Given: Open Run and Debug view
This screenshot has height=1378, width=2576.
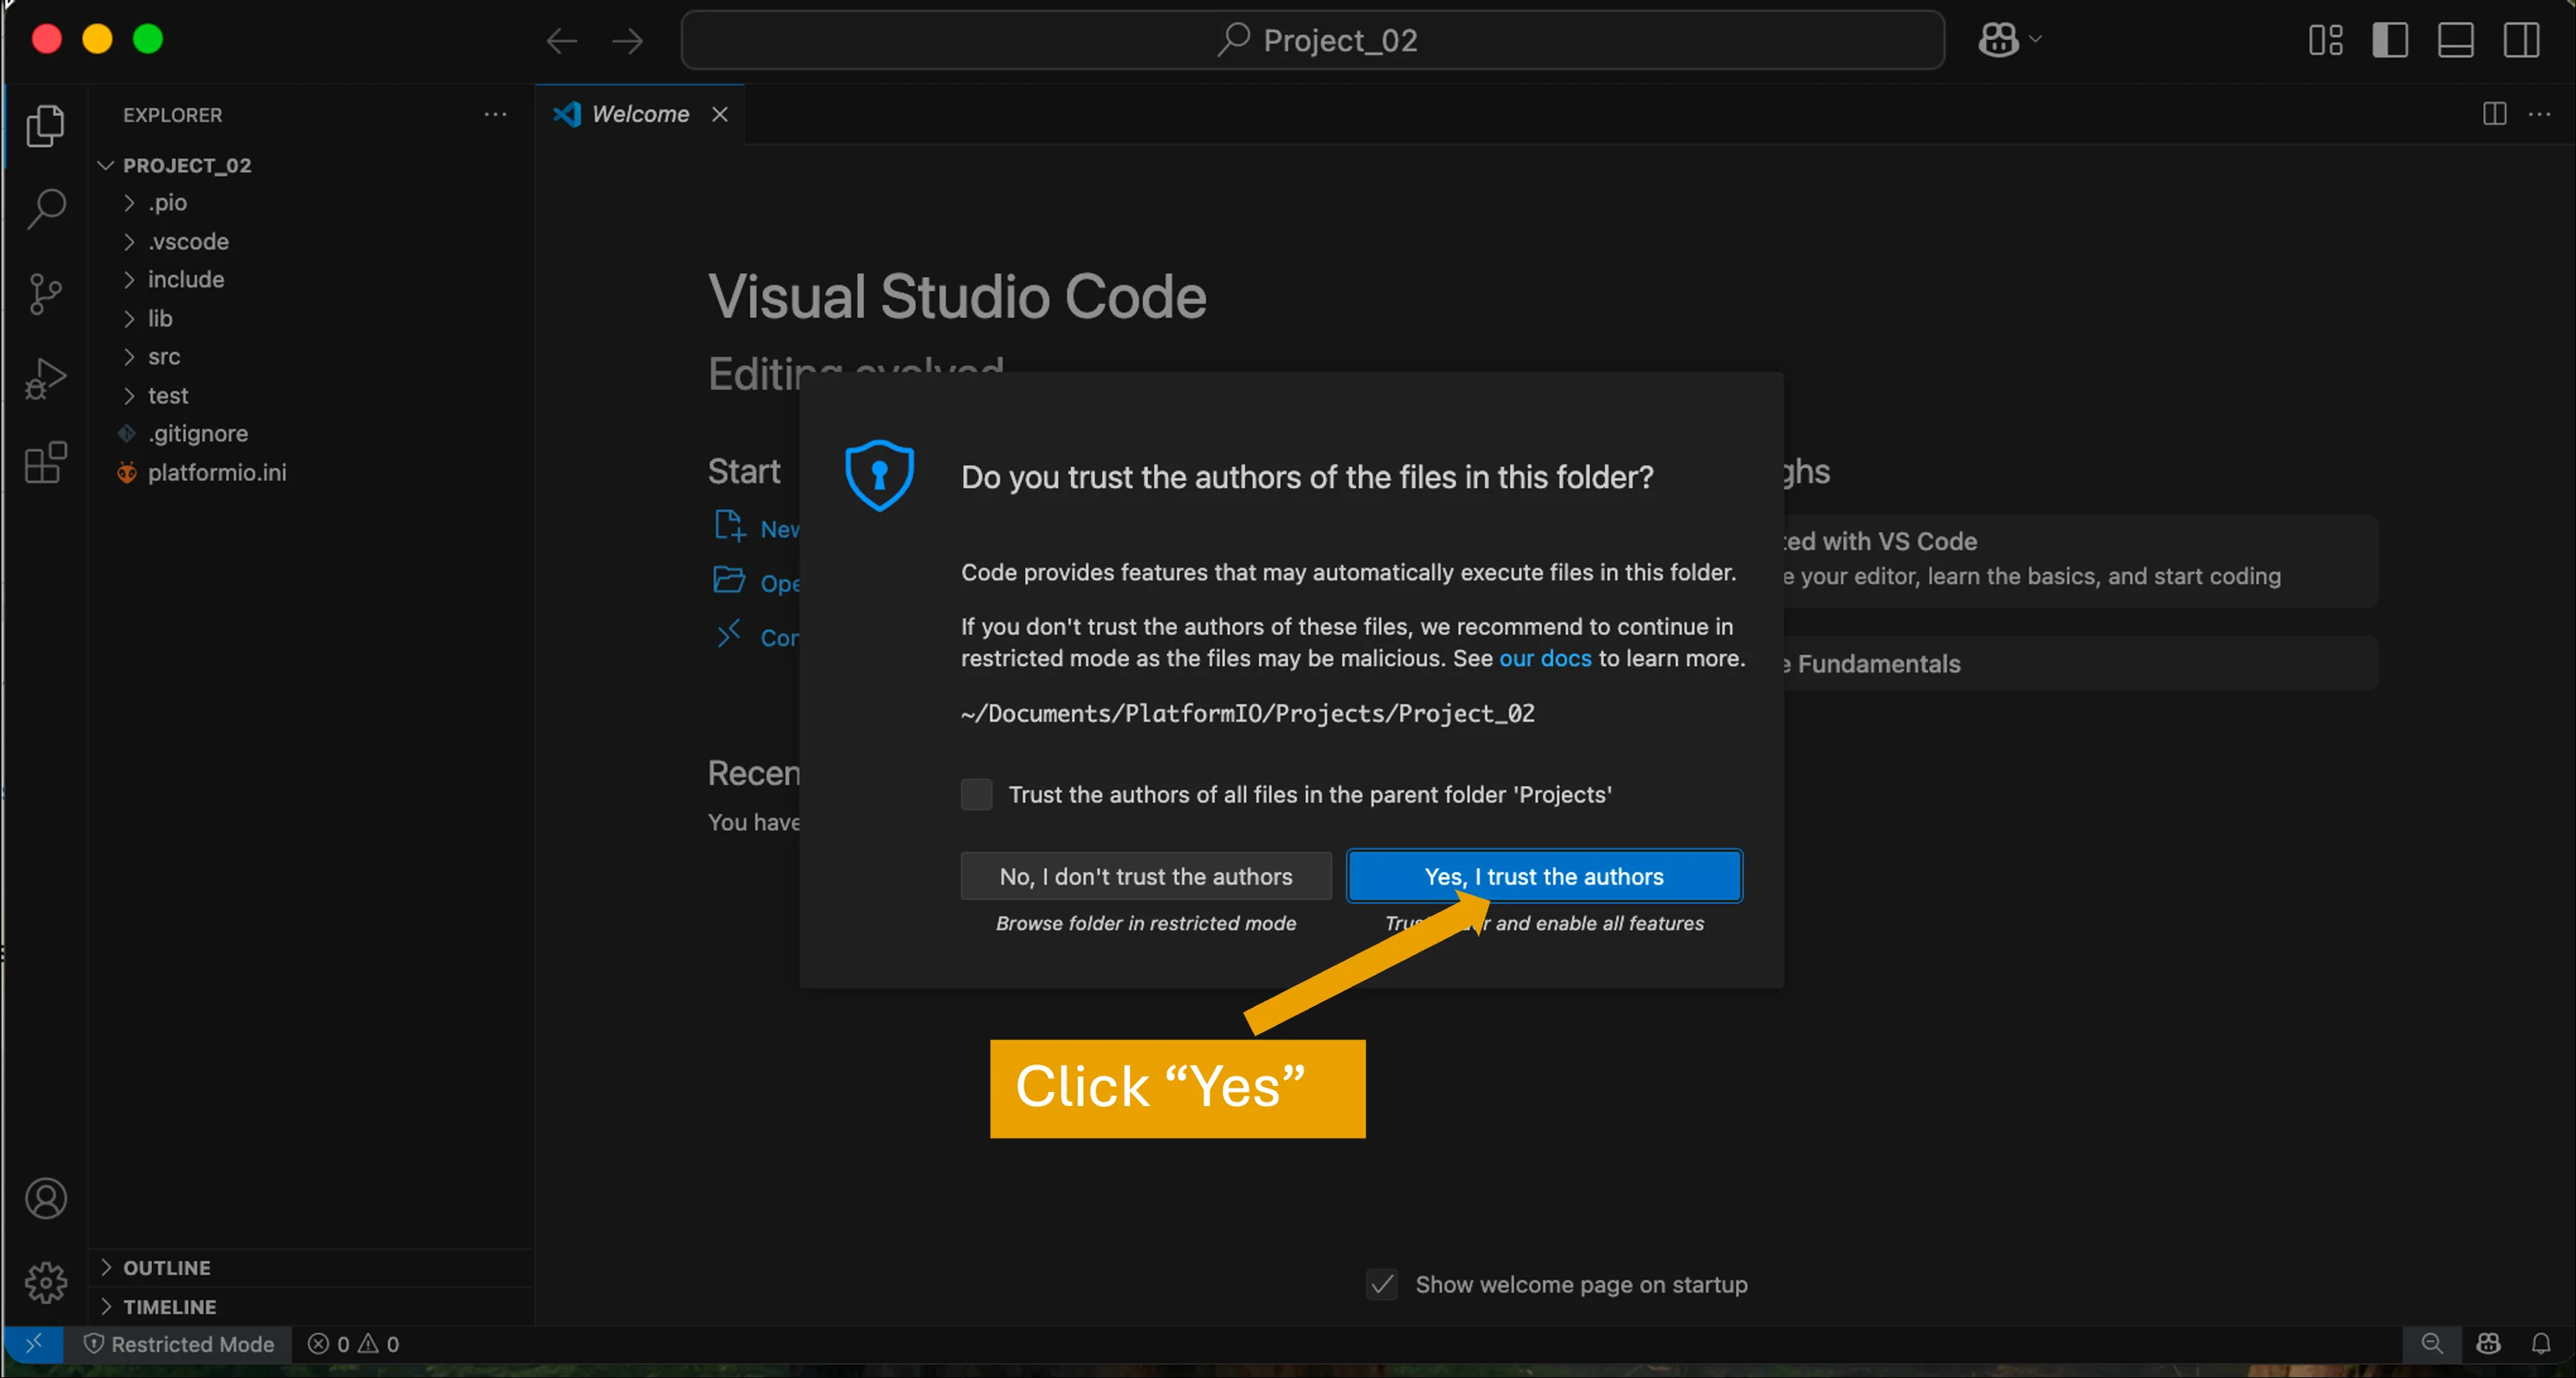Looking at the screenshot, I should 45,379.
